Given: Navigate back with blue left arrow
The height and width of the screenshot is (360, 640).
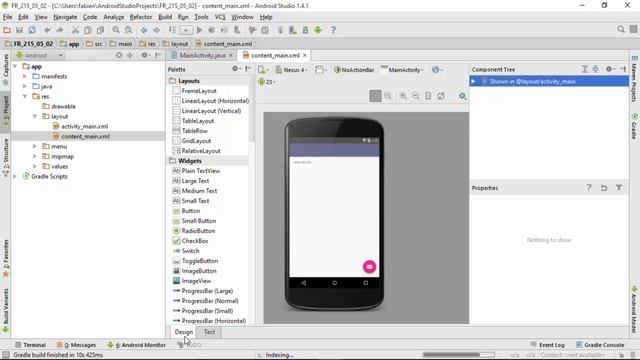Looking at the screenshot, I should tap(144, 30).
